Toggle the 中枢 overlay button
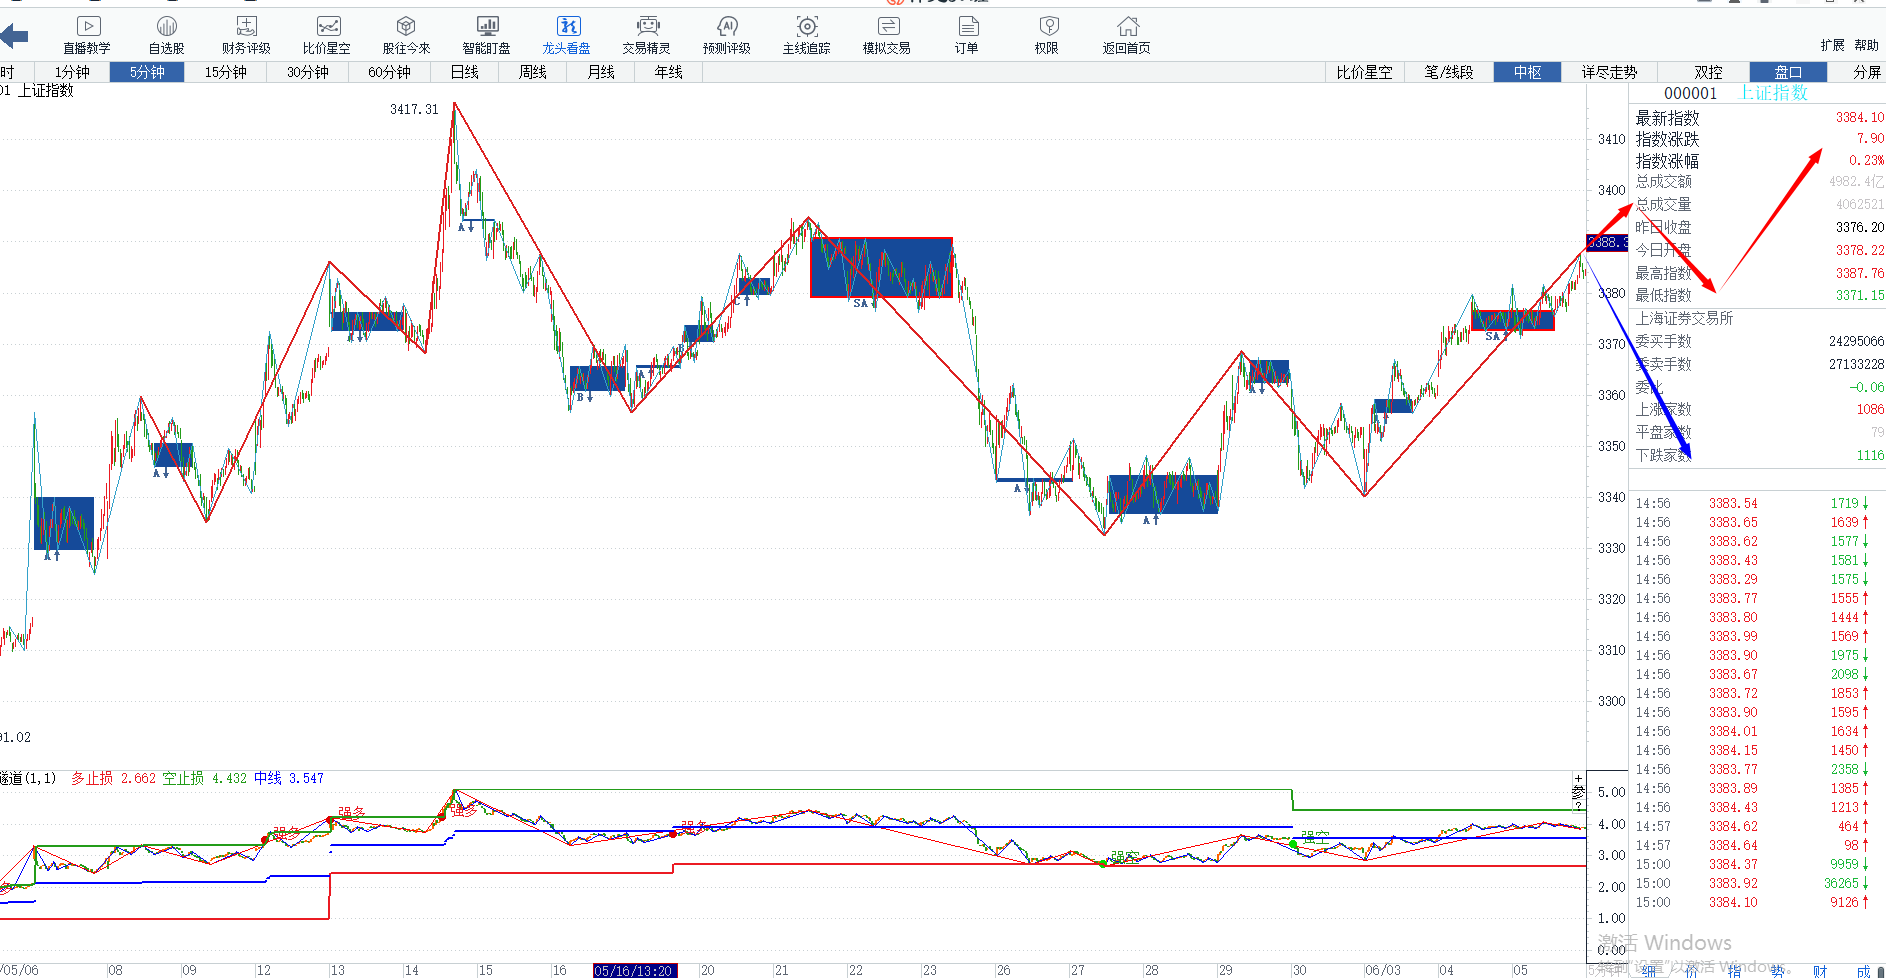This screenshot has width=1886, height=978. pos(1527,72)
